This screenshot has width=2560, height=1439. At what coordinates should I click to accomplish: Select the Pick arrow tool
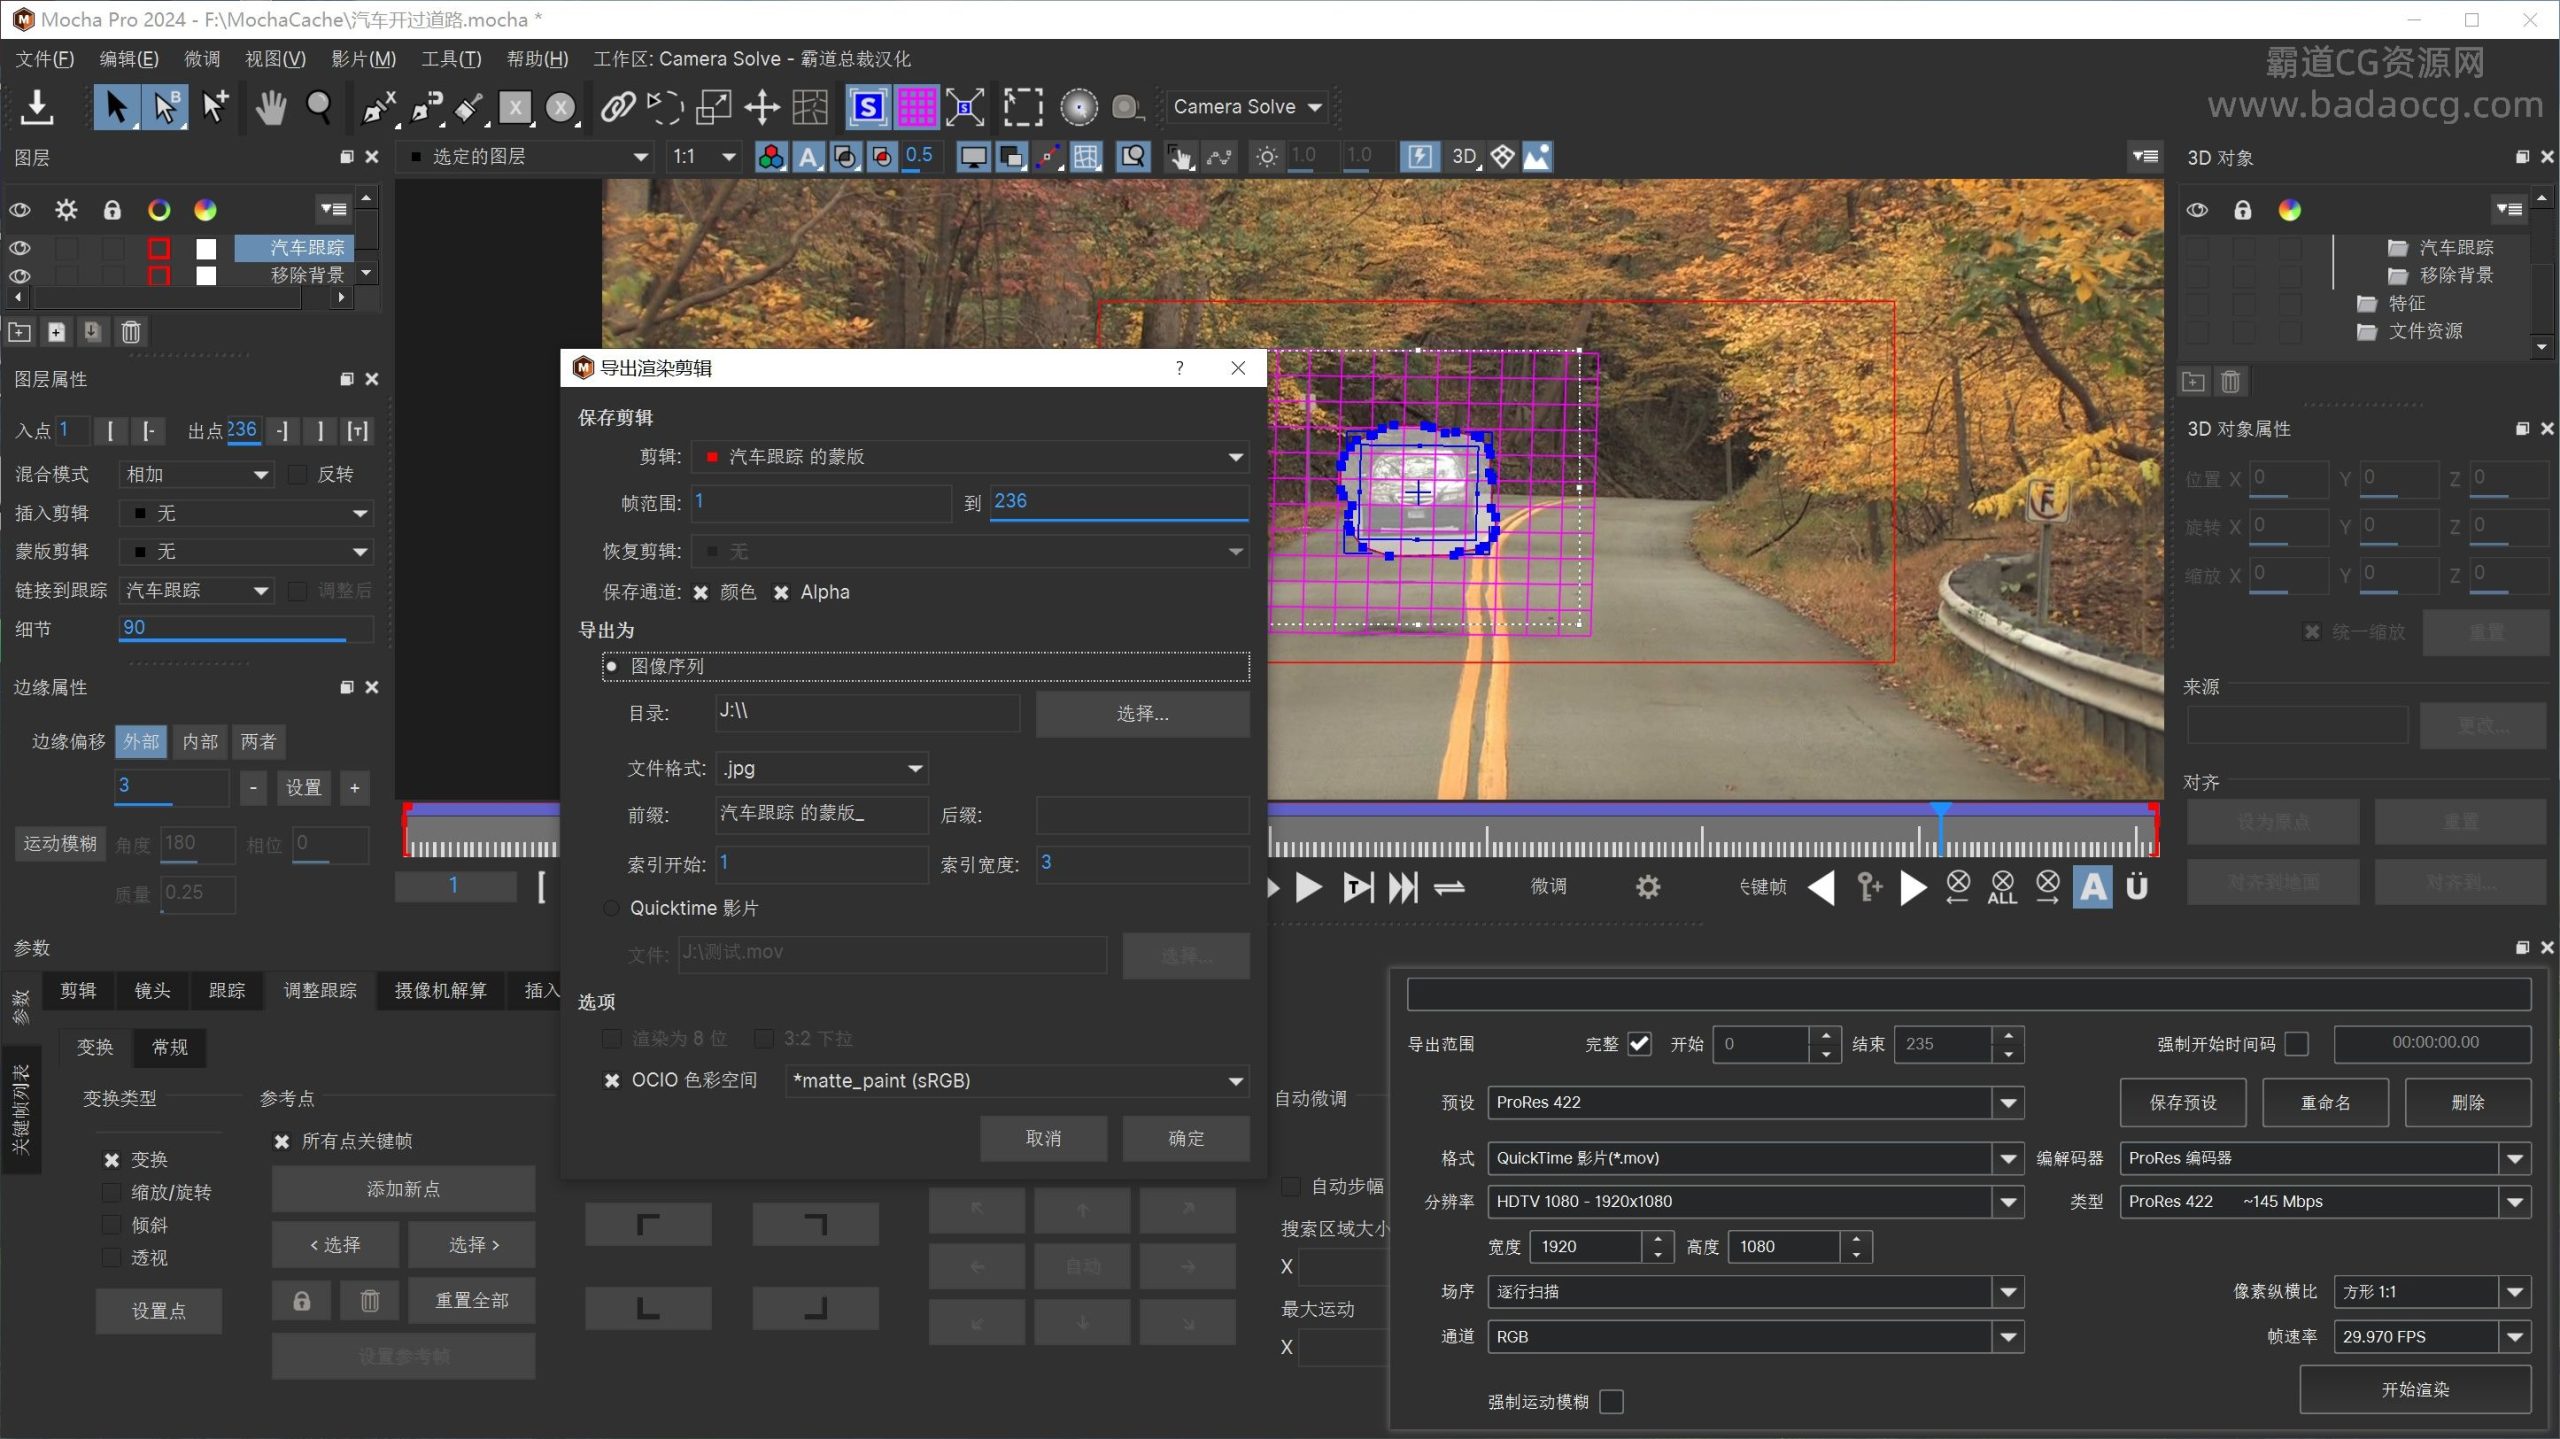tap(116, 107)
